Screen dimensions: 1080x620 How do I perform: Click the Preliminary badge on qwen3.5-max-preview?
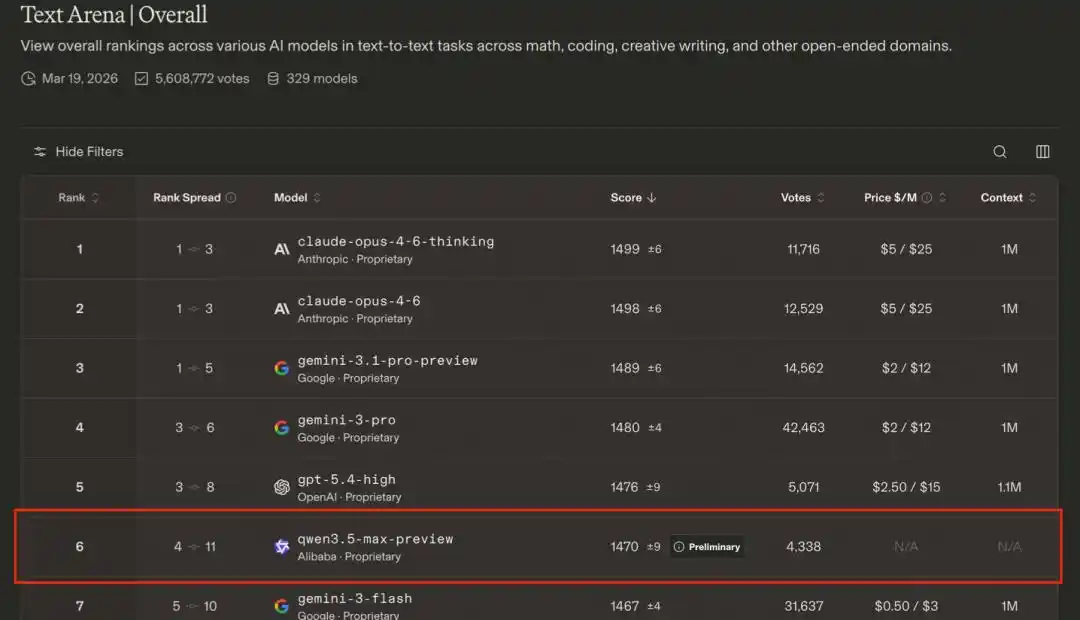(x=707, y=547)
